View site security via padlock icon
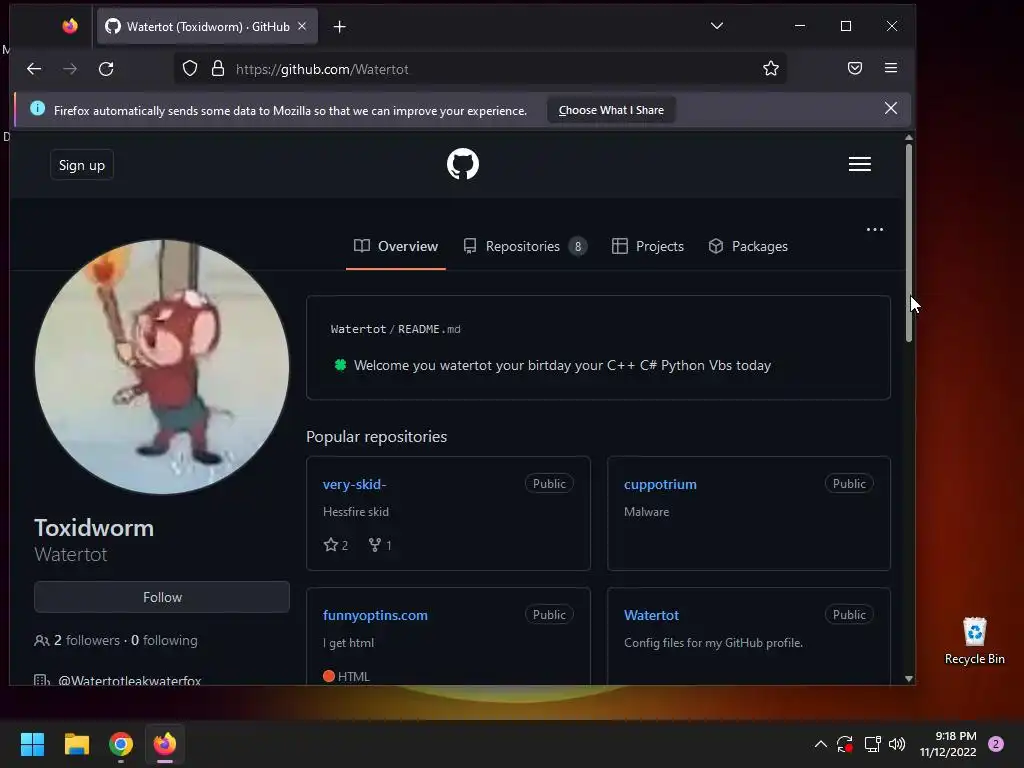Screen dimensions: 1024x768 pyautogui.click(x=217, y=69)
